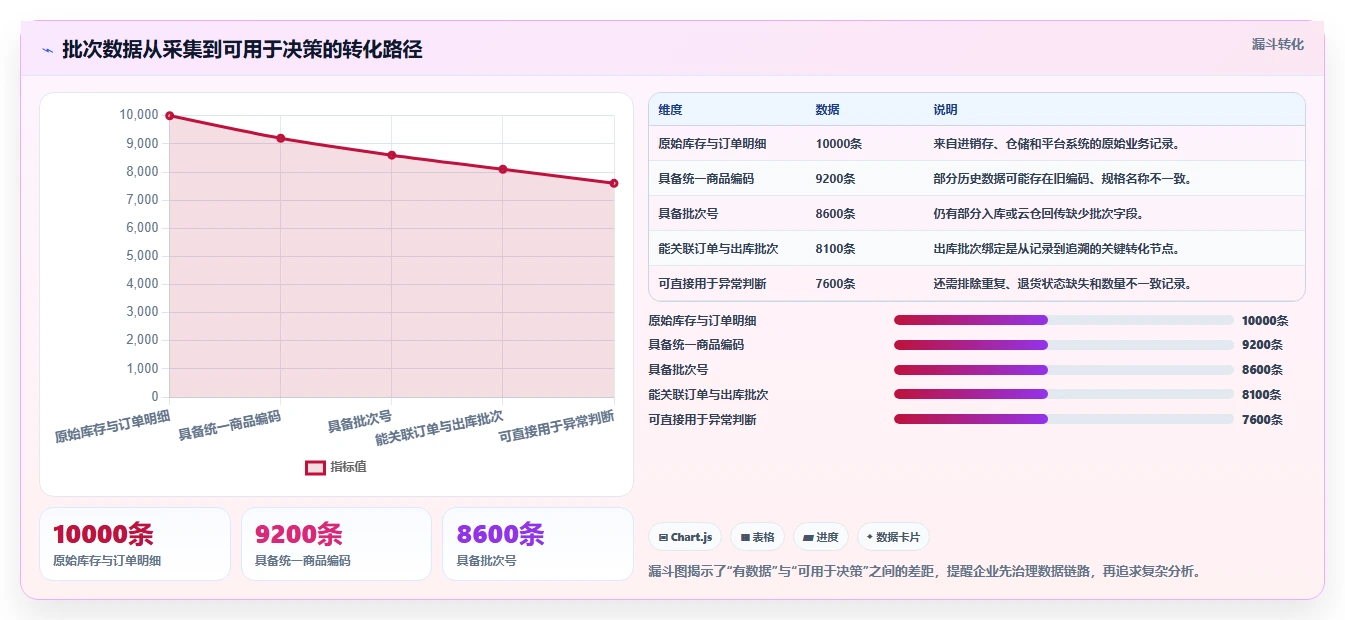Click the y-axis label 10,000

coord(139,115)
